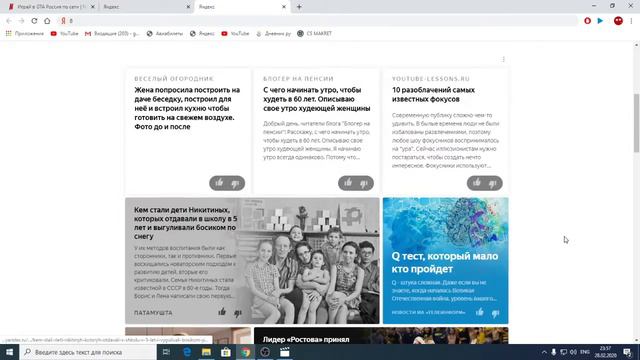Open the Яндекс bookmark
Image resolution: width=640 pixels, height=360 pixels.
tap(202, 33)
